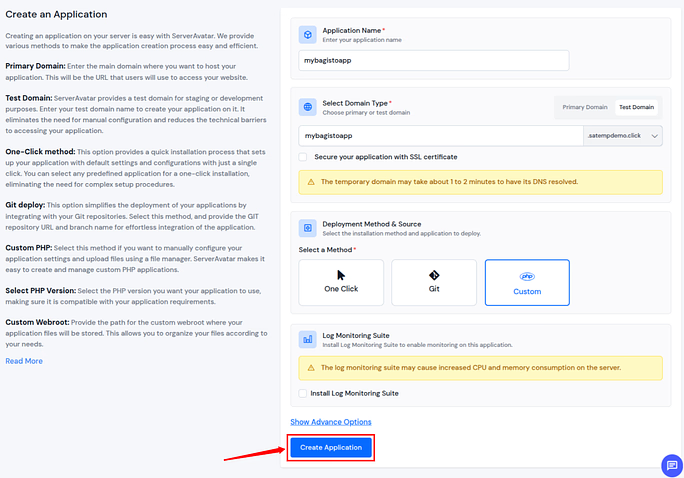Viewport: 684px width, 478px height.
Task: Click the Create an Application heading
Action: 56,14
